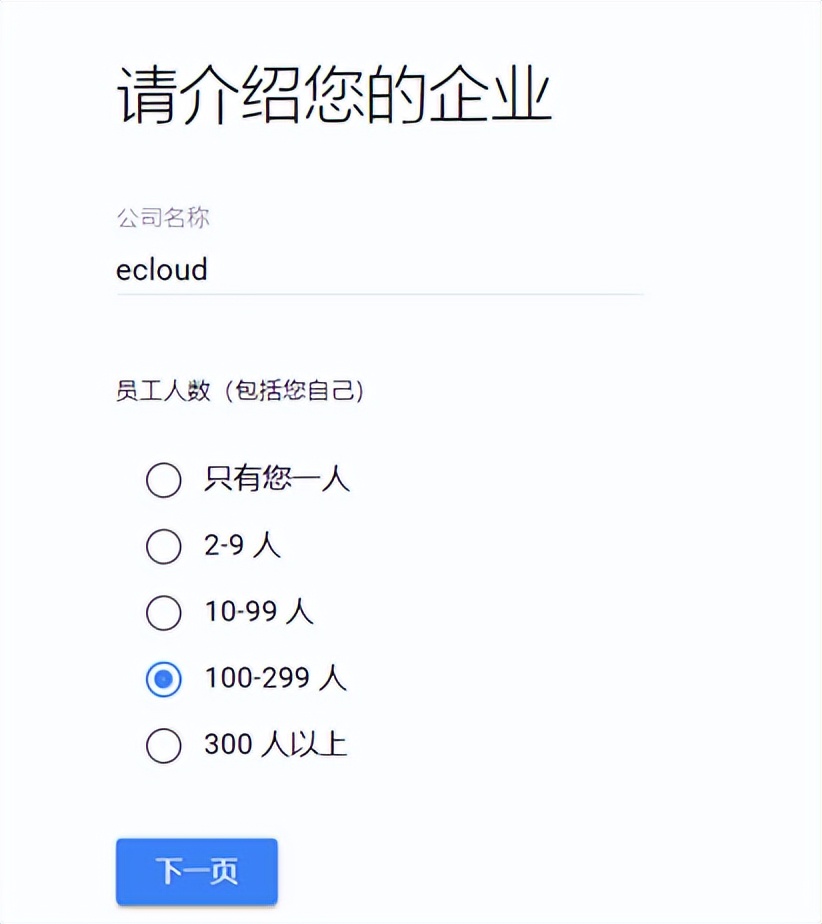Click the empty circle beside 300 人以上

click(164, 746)
